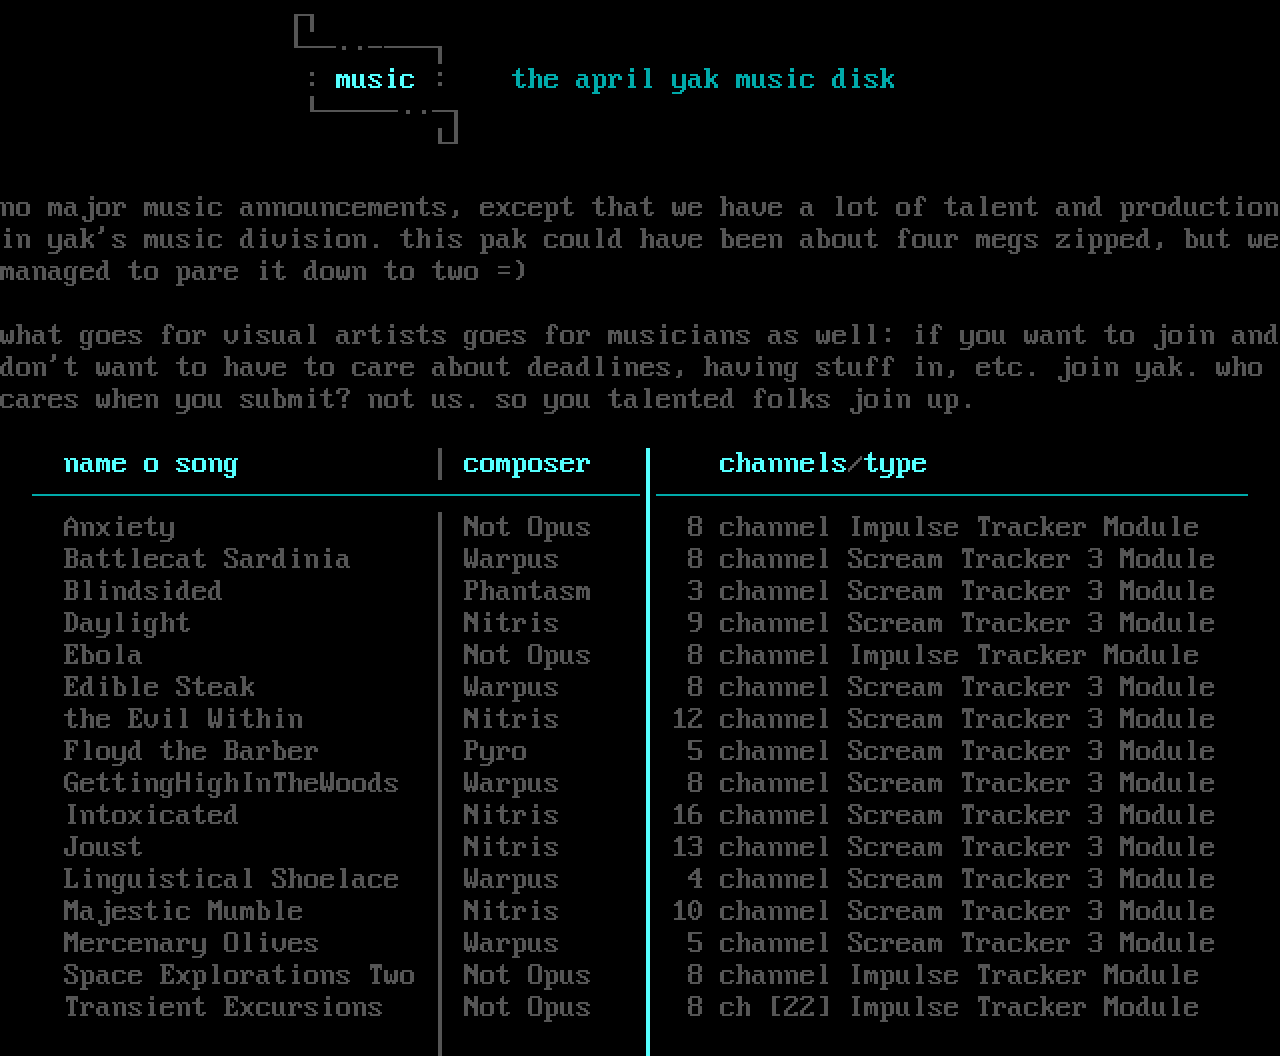Click the "channels/type" column header
Viewport: 1280px width, 1056px height.
(x=823, y=464)
